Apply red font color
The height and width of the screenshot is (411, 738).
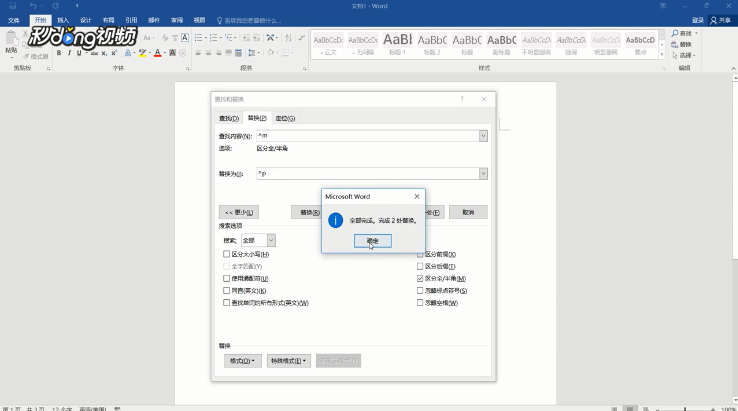coord(158,53)
